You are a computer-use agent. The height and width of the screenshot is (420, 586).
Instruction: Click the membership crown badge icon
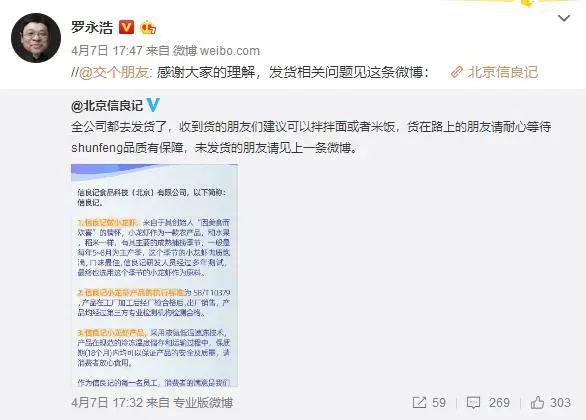(148, 27)
